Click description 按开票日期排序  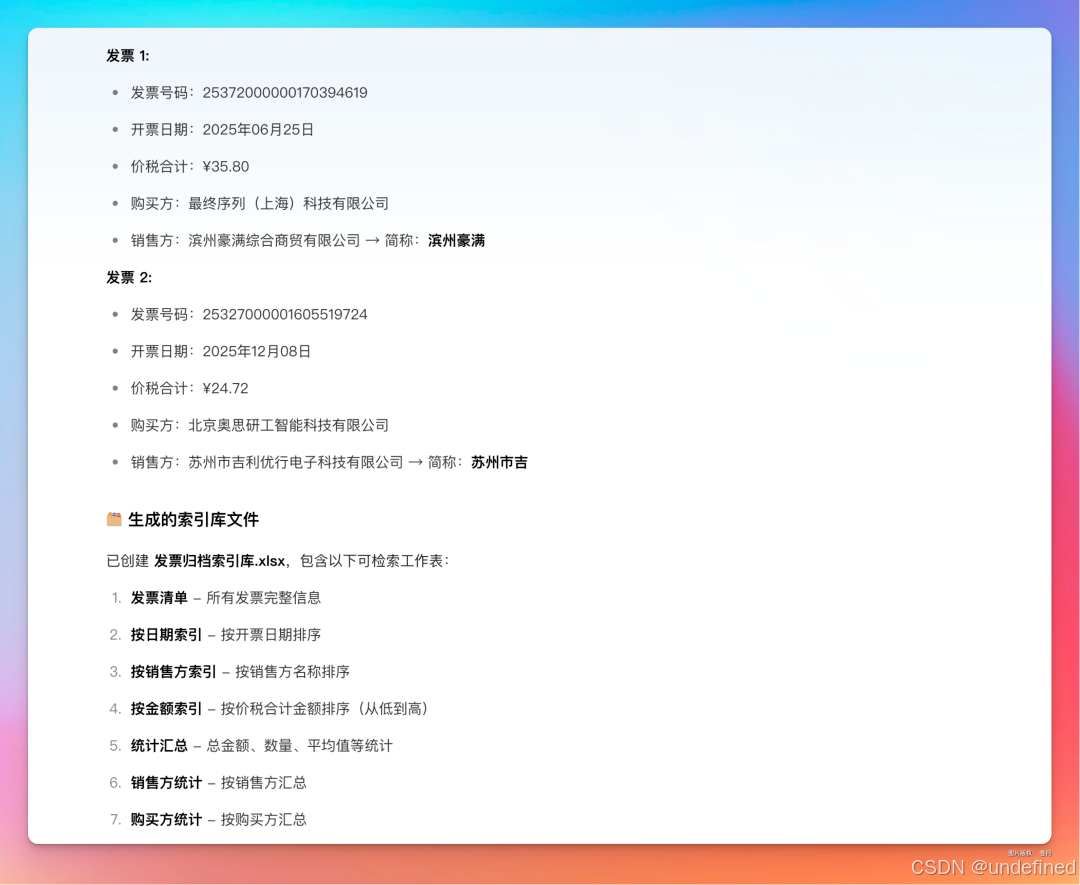click(271, 635)
